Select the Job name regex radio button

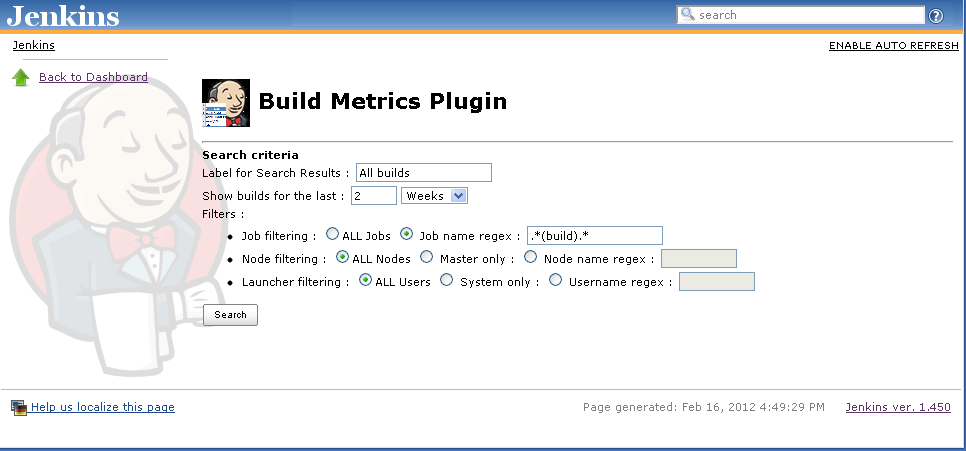tap(407, 234)
